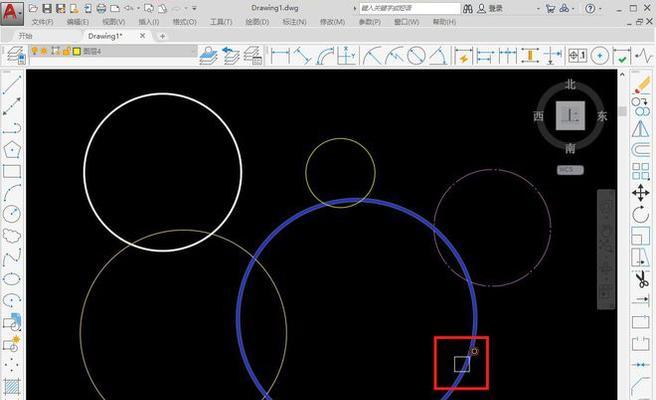The height and width of the screenshot is (400, 656).
Task: Select the Polygon tool
Action: [12, 149]
